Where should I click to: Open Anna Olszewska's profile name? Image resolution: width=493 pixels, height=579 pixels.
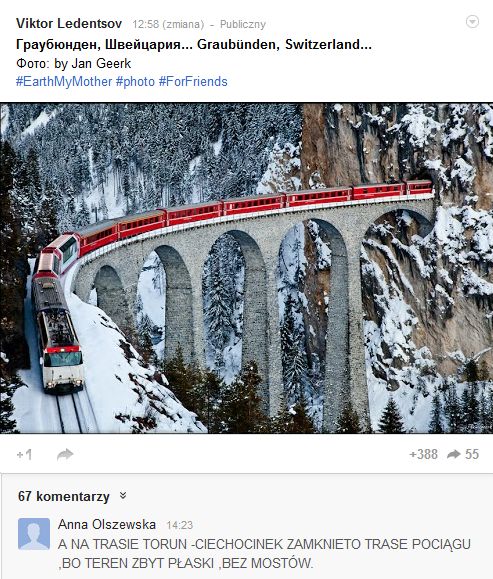[x=107, y=524]
